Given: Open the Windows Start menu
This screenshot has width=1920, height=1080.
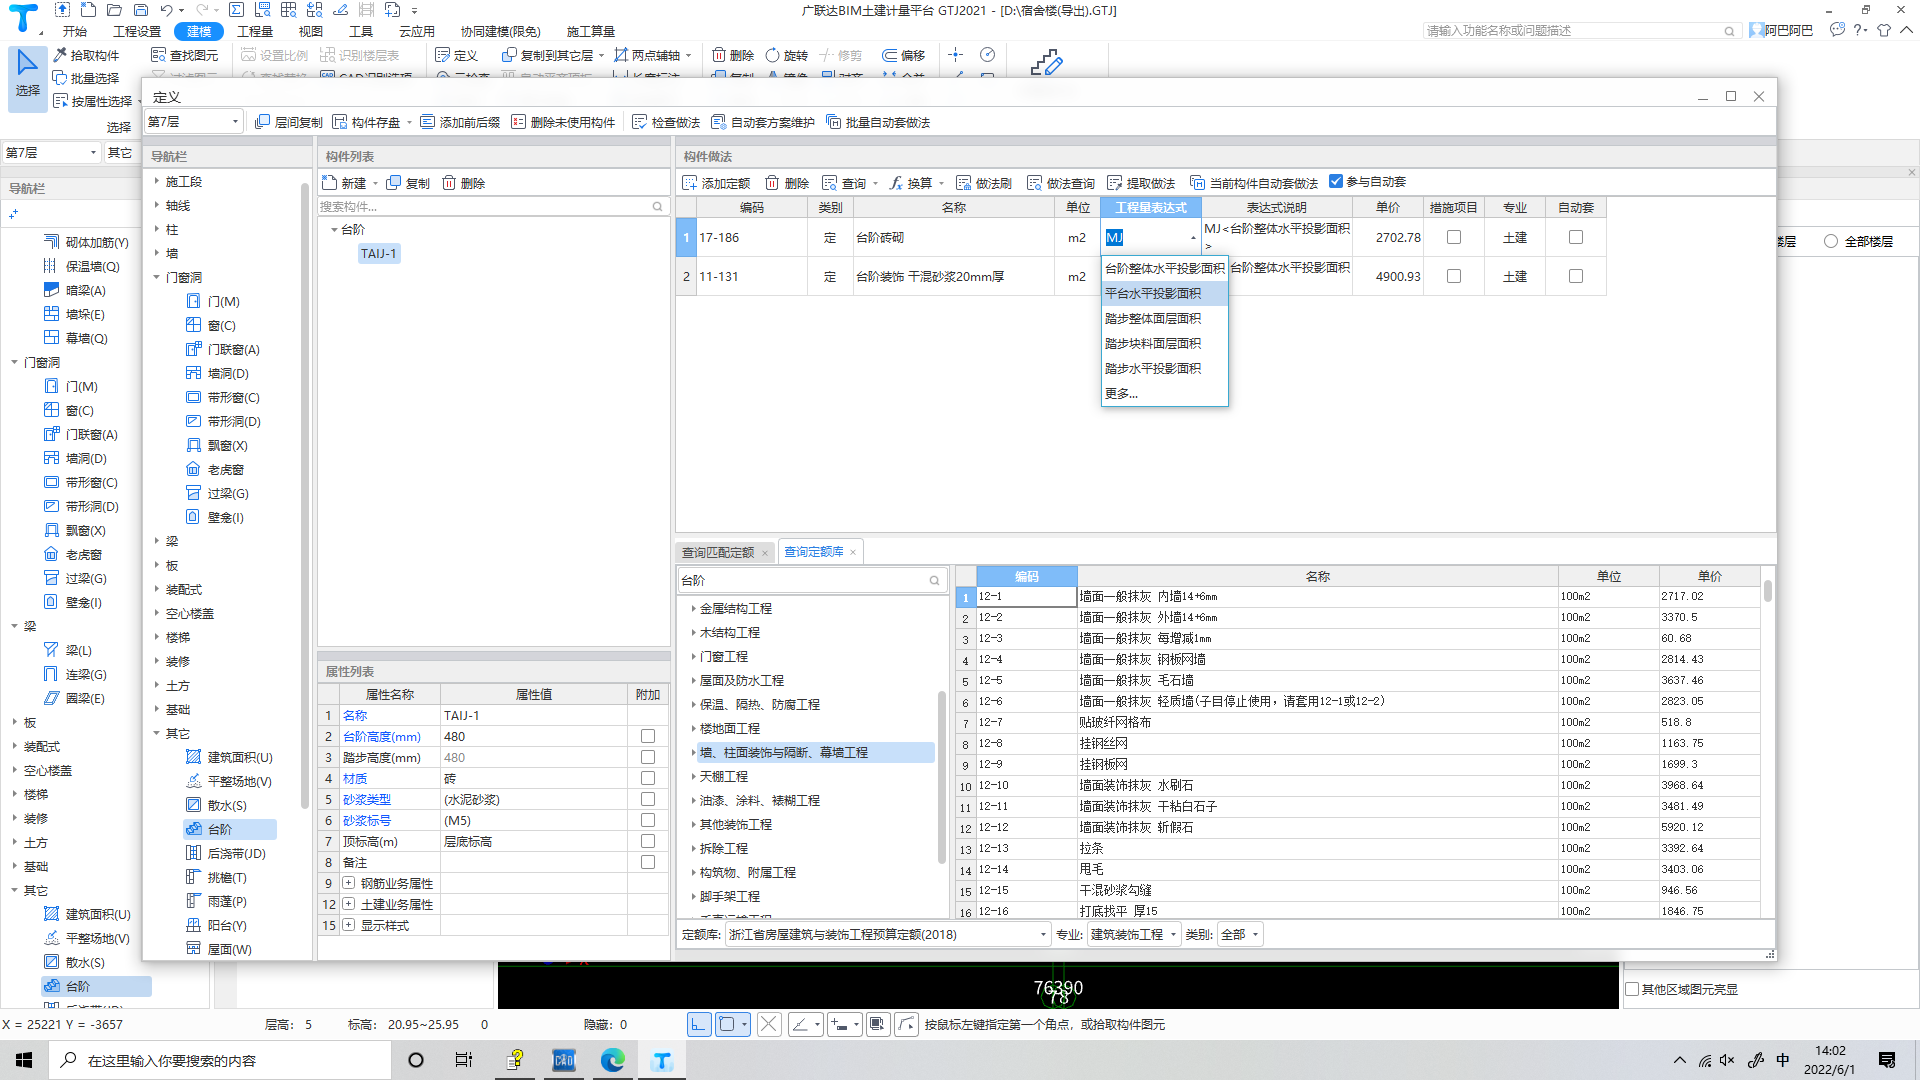Looking at the screenshot, I should pos(24,1060).
